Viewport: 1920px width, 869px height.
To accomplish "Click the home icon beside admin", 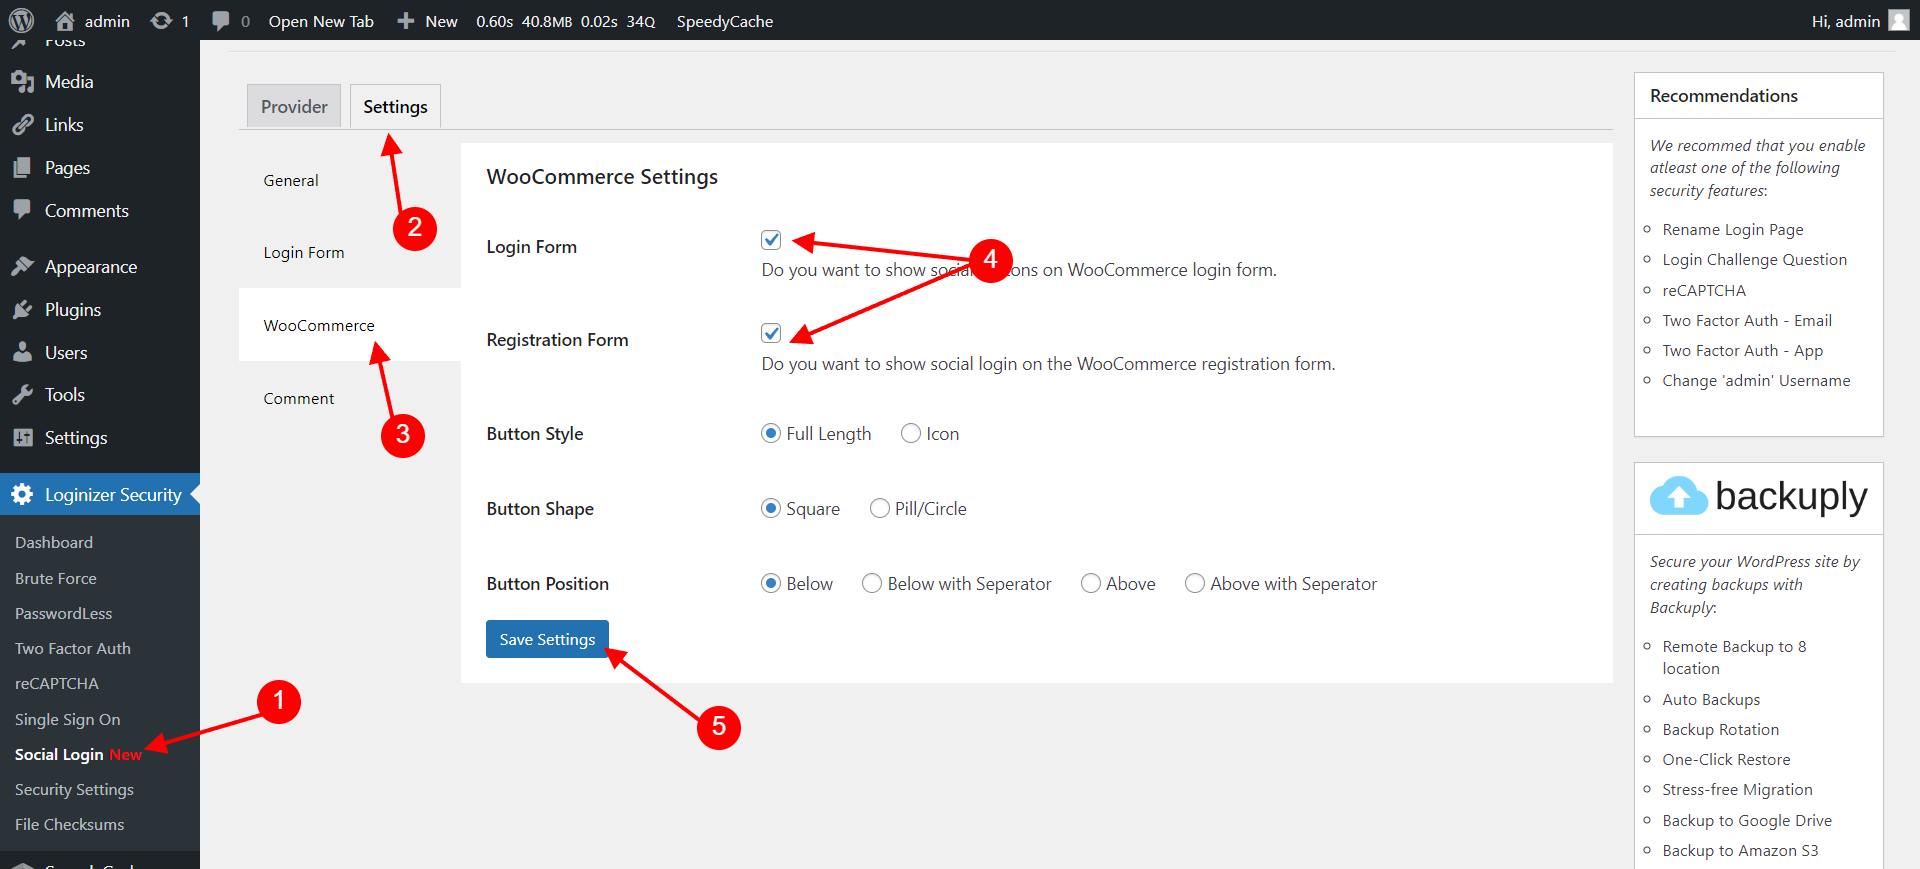I will pos(65,20).
